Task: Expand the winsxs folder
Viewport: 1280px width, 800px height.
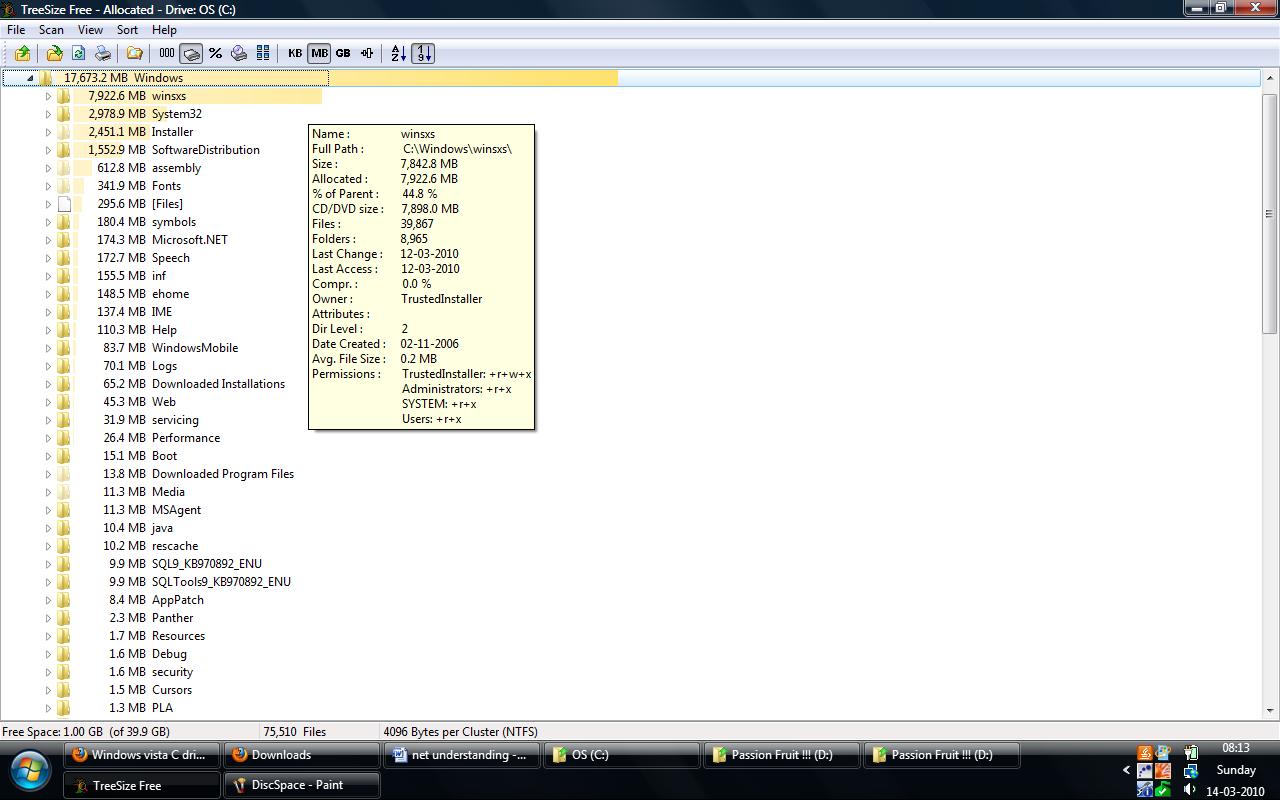Action: pyautogui.click(x=47, y=96)
